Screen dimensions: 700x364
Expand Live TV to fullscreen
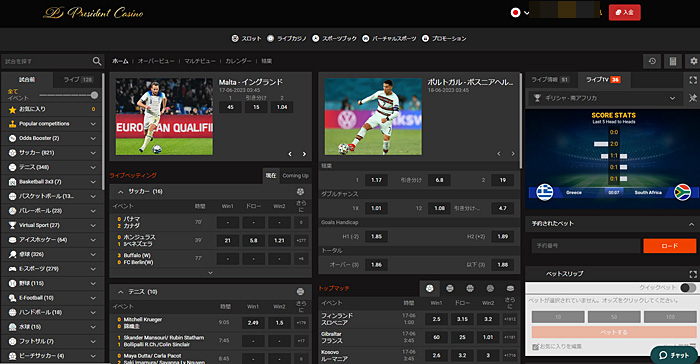pos(693,80)
